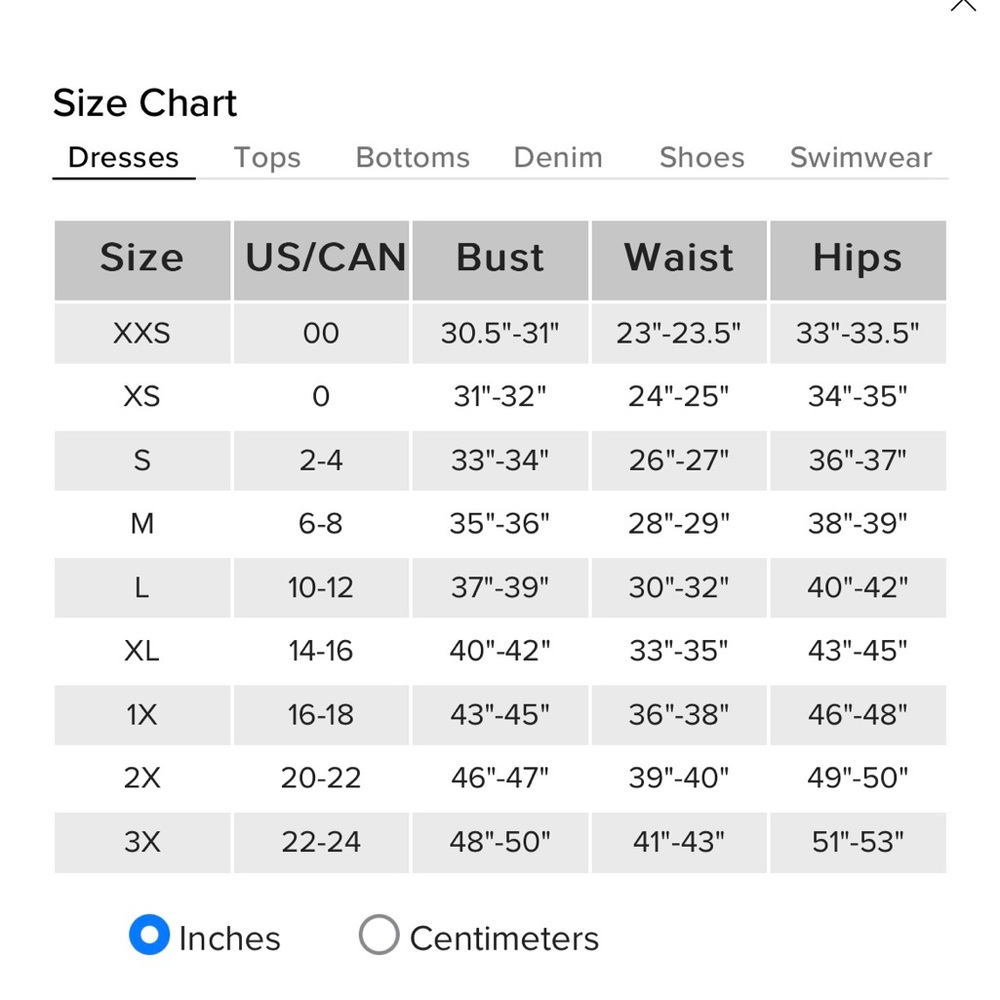View the Swimwear size tab
1000x1000 pixels.
tap(861, 158)
